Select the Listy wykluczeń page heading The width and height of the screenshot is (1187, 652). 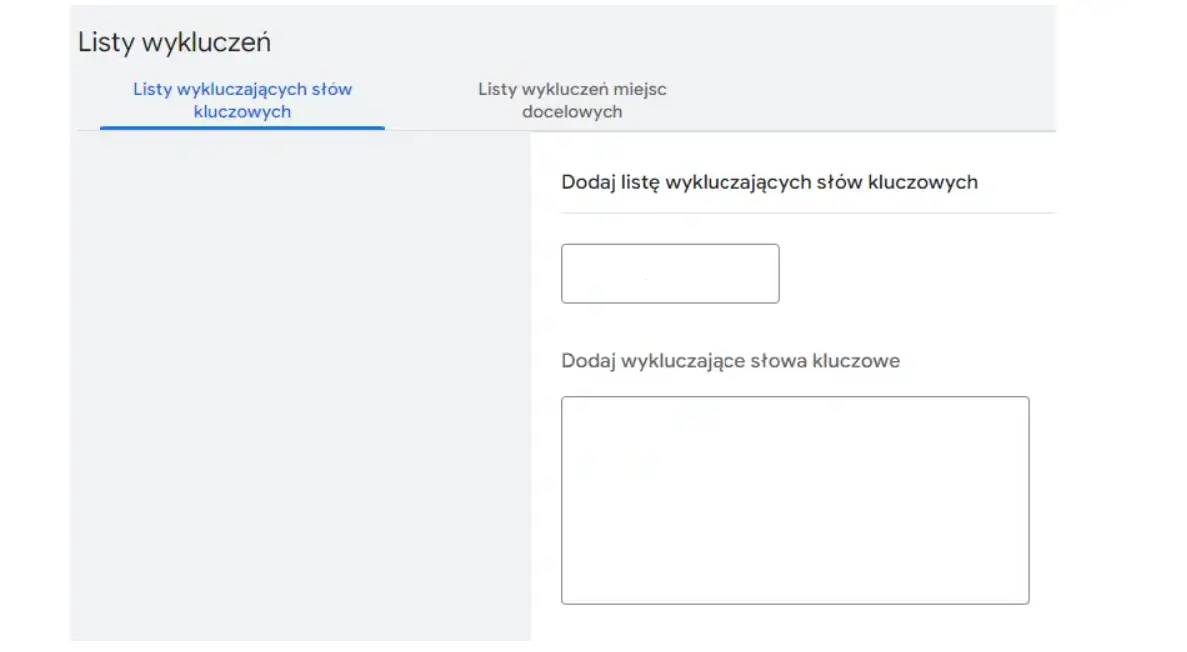click(x=174, y=42)
